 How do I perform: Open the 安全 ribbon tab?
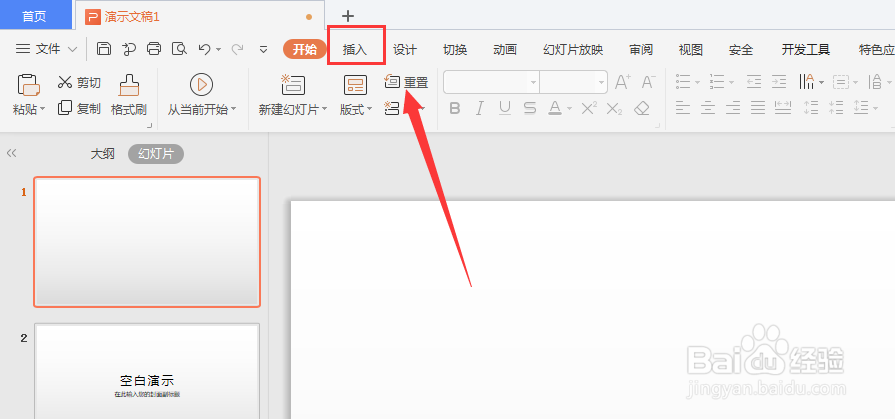pyautogui.click(x=741, y=50)
